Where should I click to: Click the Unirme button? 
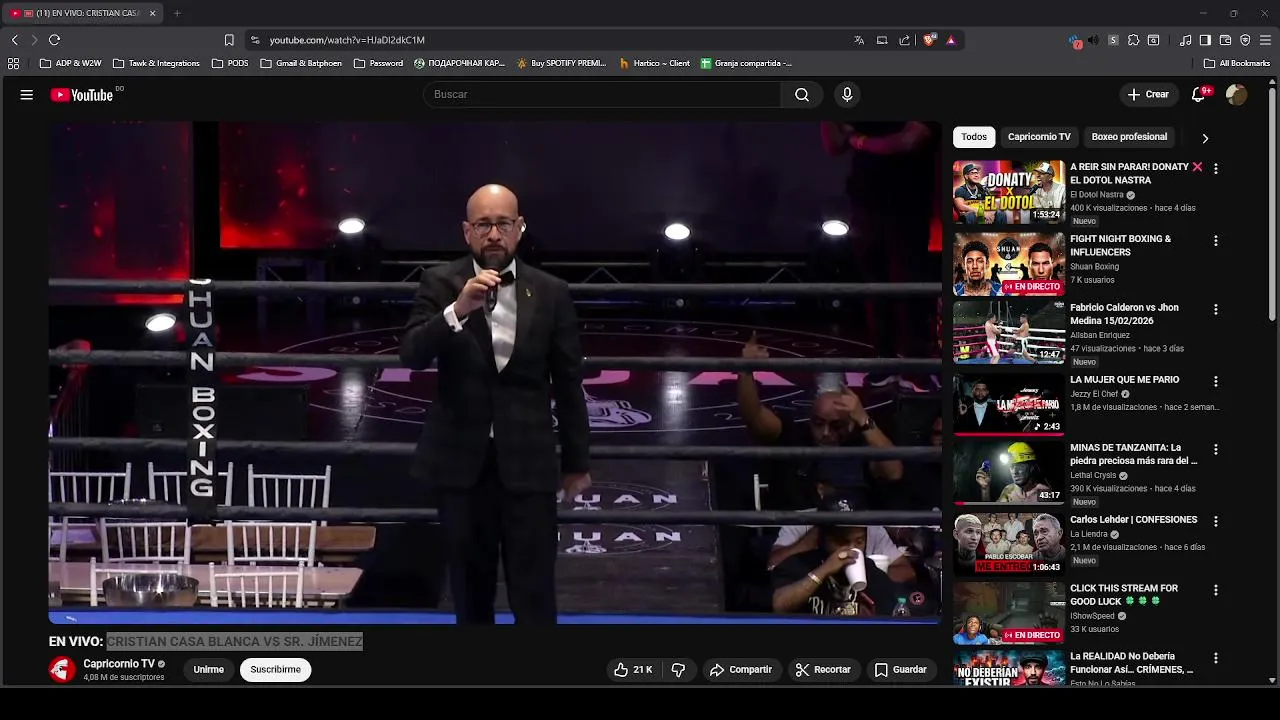point(208,670)
